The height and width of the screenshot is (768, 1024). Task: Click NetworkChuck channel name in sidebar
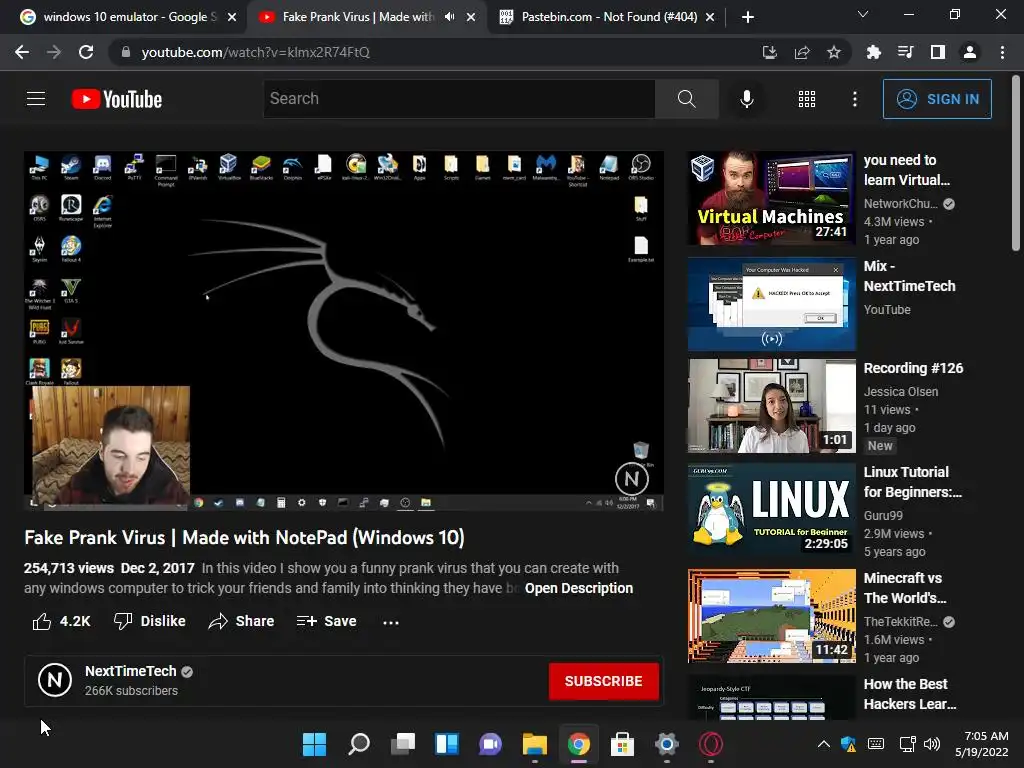pyautogui.click(x=901, y=204)
